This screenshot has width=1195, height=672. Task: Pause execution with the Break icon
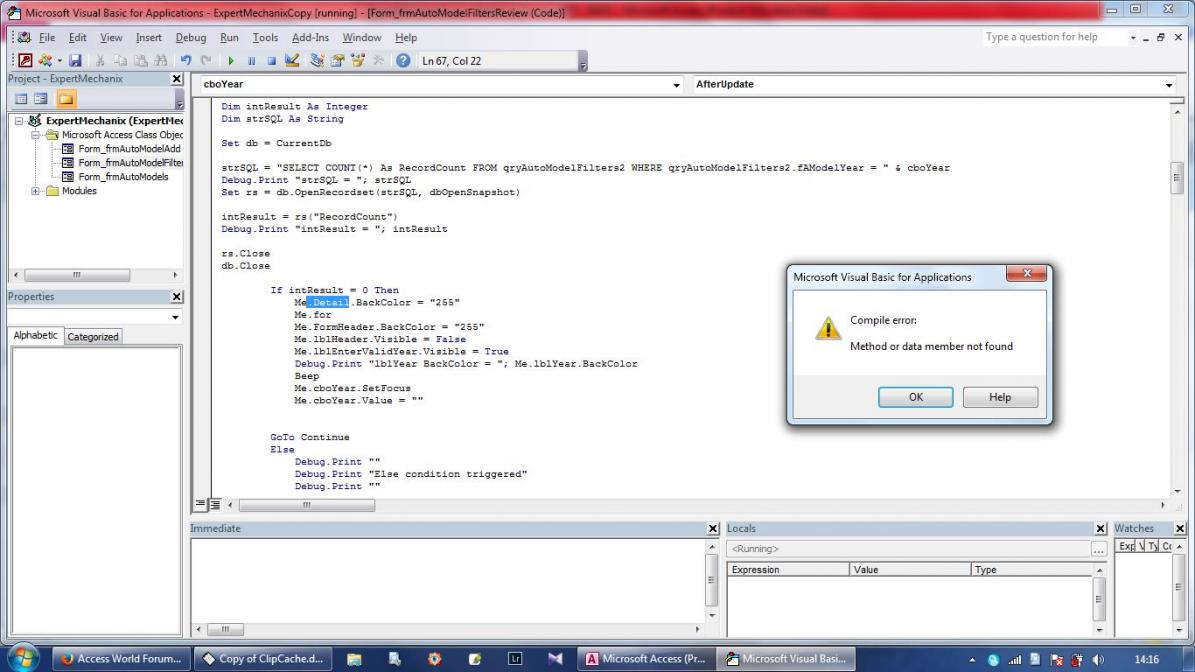tap(251, 61)
